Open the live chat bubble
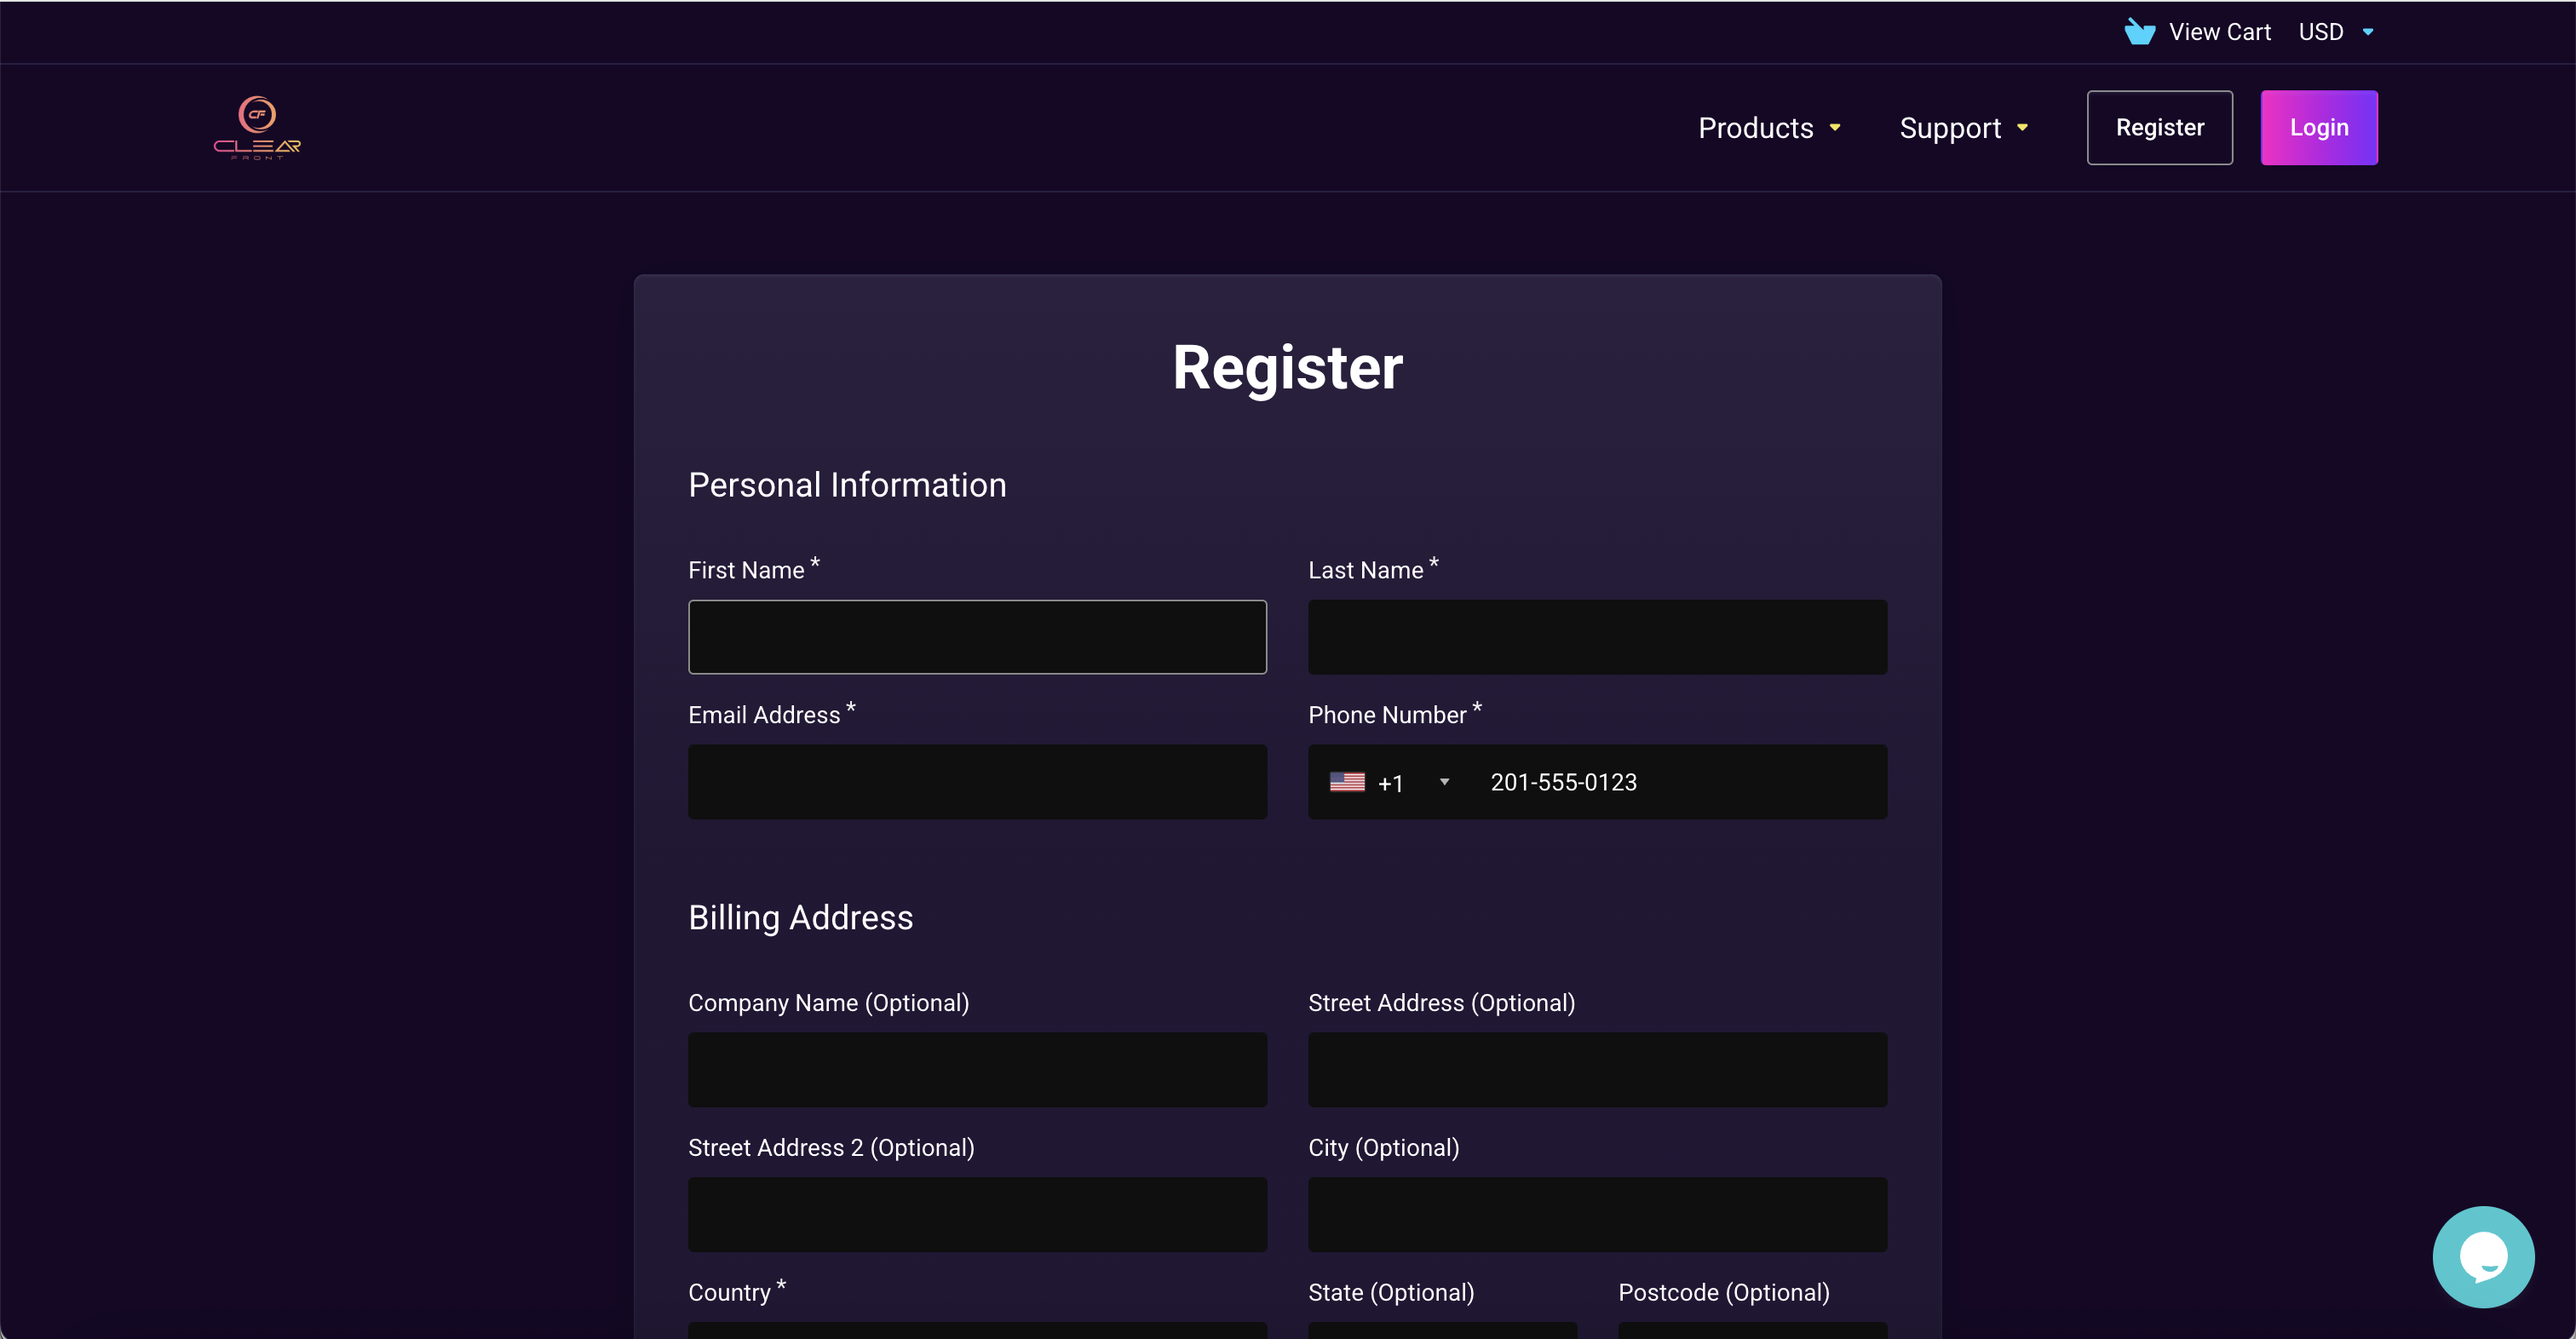Image resolution: width=2576 pixels, height=1339 pixels. pos(2482,1256)
